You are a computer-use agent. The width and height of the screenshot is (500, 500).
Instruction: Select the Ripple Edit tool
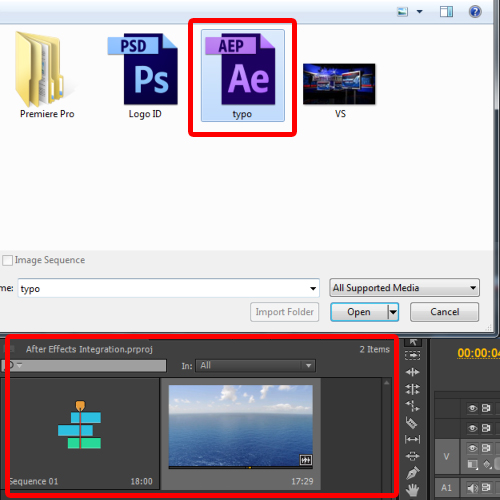coord(413,372)
